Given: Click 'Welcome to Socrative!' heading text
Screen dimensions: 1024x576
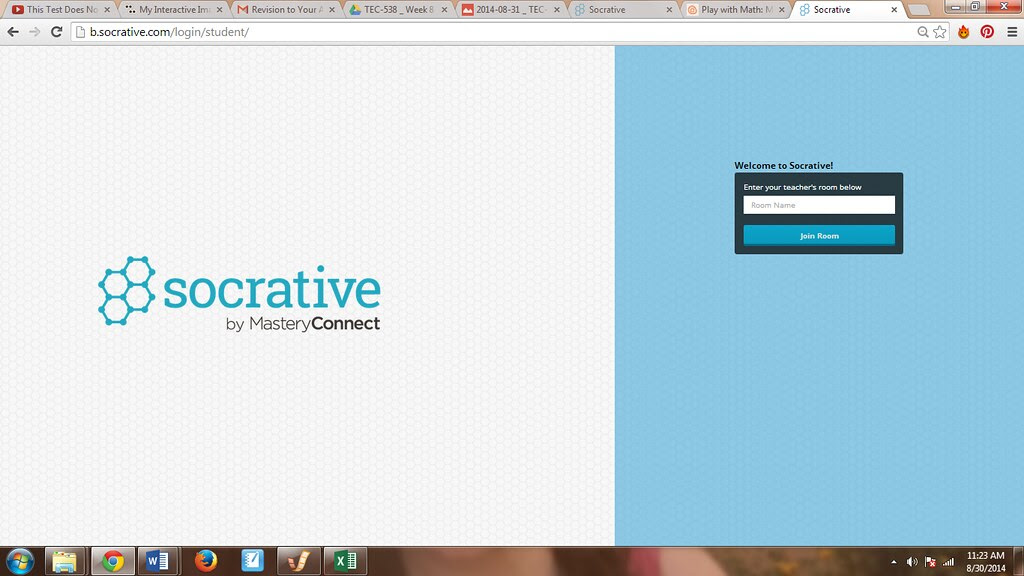Looking at the screenshot, I should point(784,166).
